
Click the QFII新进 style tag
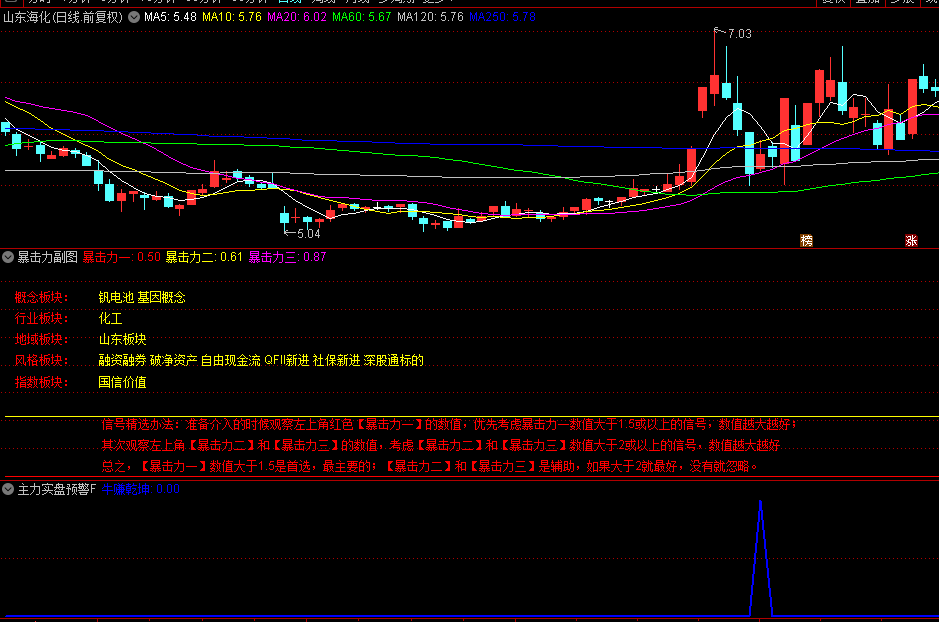point(287,360)
